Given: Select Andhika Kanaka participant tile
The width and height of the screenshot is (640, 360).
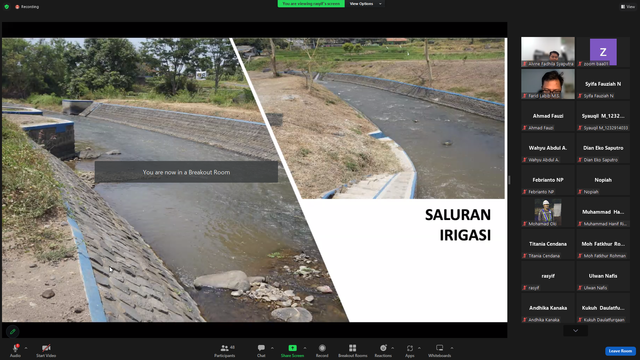Looking at the screenshot, I should coord(548,308).
